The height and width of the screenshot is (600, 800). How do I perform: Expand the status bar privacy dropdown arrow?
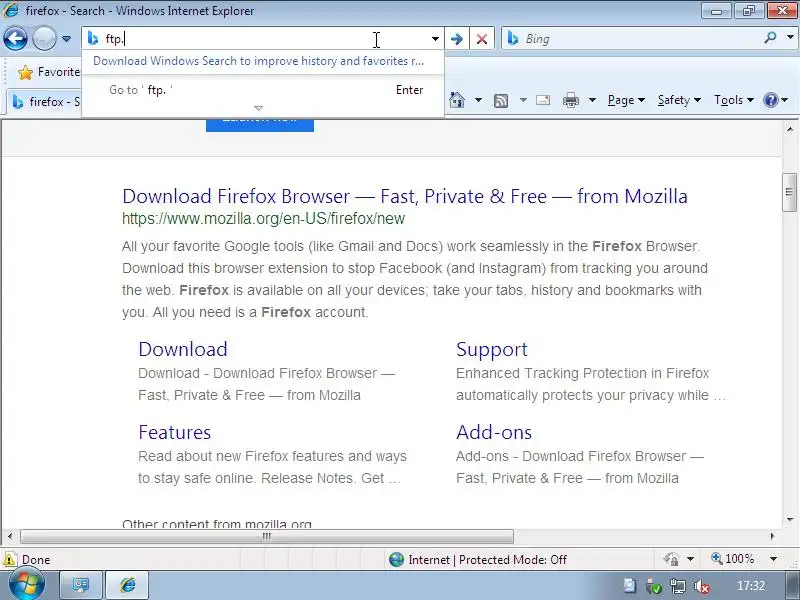point(690,559)
